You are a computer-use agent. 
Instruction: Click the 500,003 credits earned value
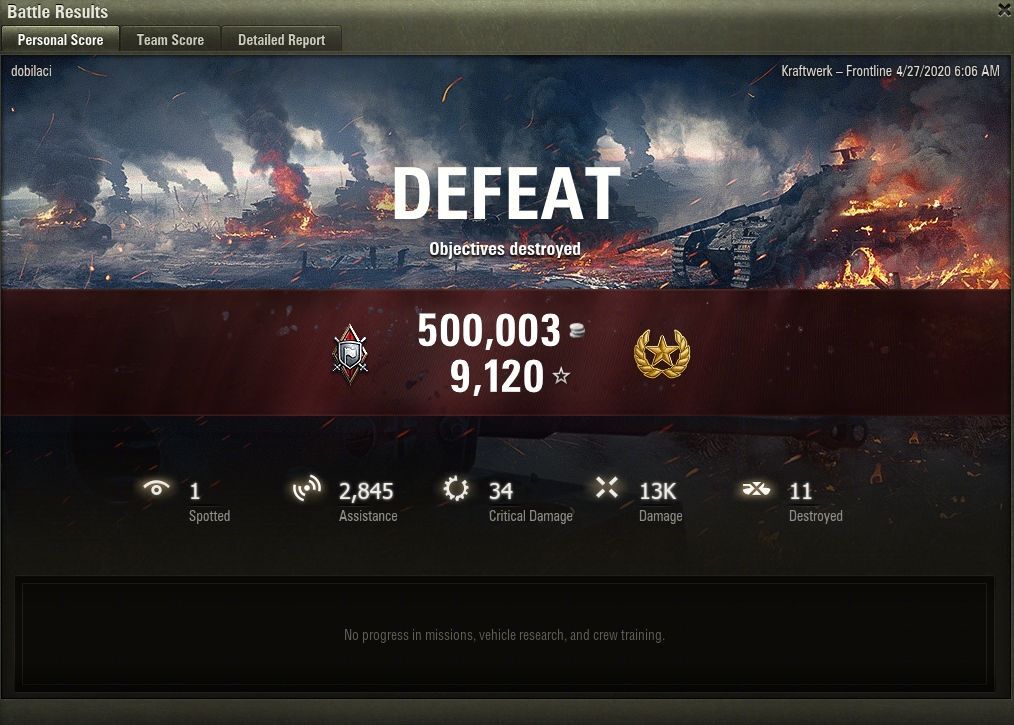tap(489, 330)
